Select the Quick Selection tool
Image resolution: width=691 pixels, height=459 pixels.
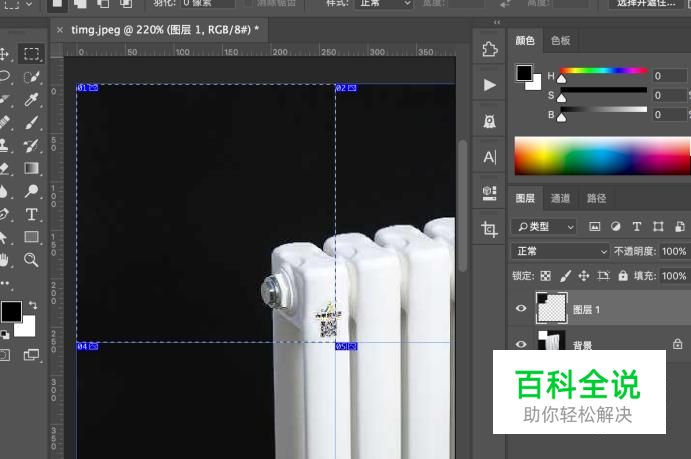click(x=31, y=77)
